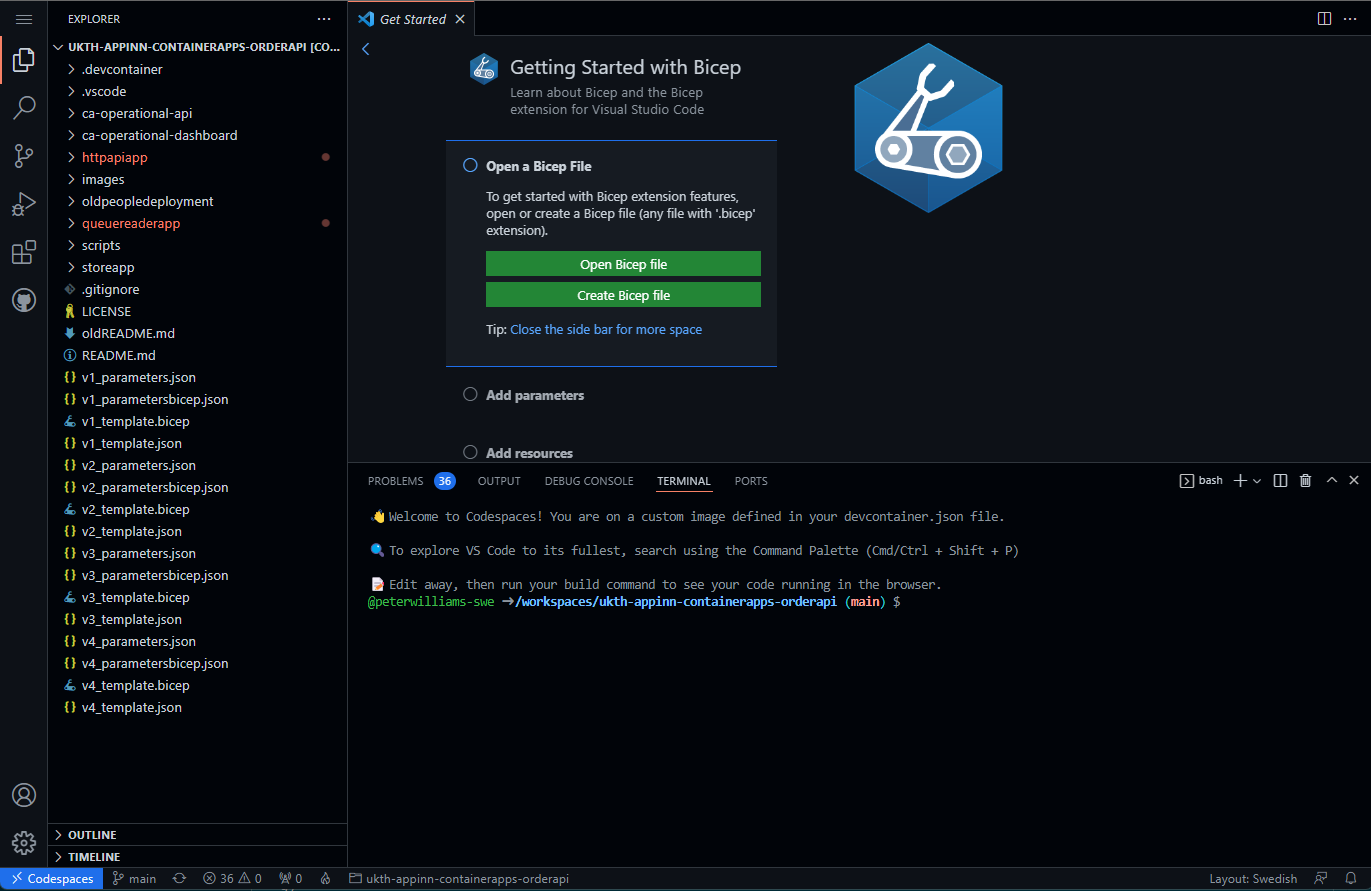Expand the queuereaderapp folder
Viewport: 1371px width, 891px height.
[198, 223]
